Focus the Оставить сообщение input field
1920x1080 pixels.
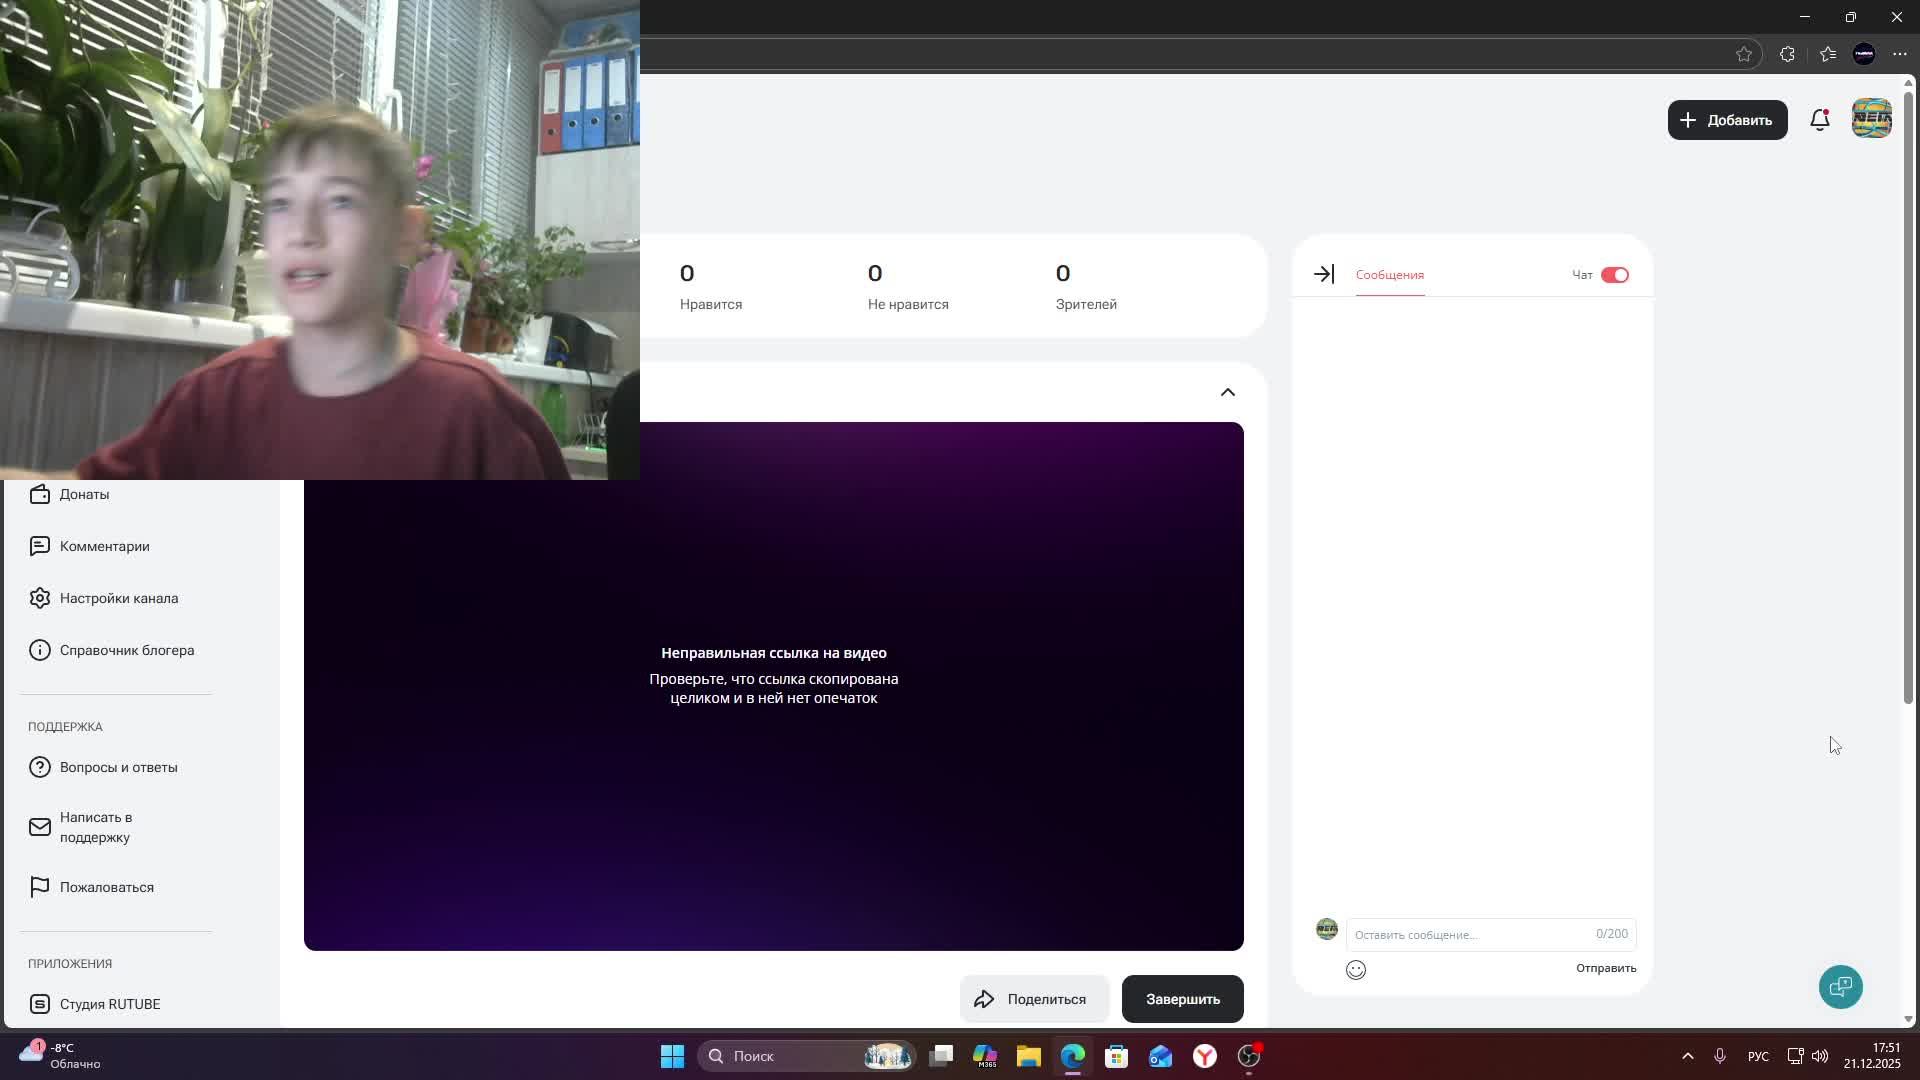pos(1470,934)
